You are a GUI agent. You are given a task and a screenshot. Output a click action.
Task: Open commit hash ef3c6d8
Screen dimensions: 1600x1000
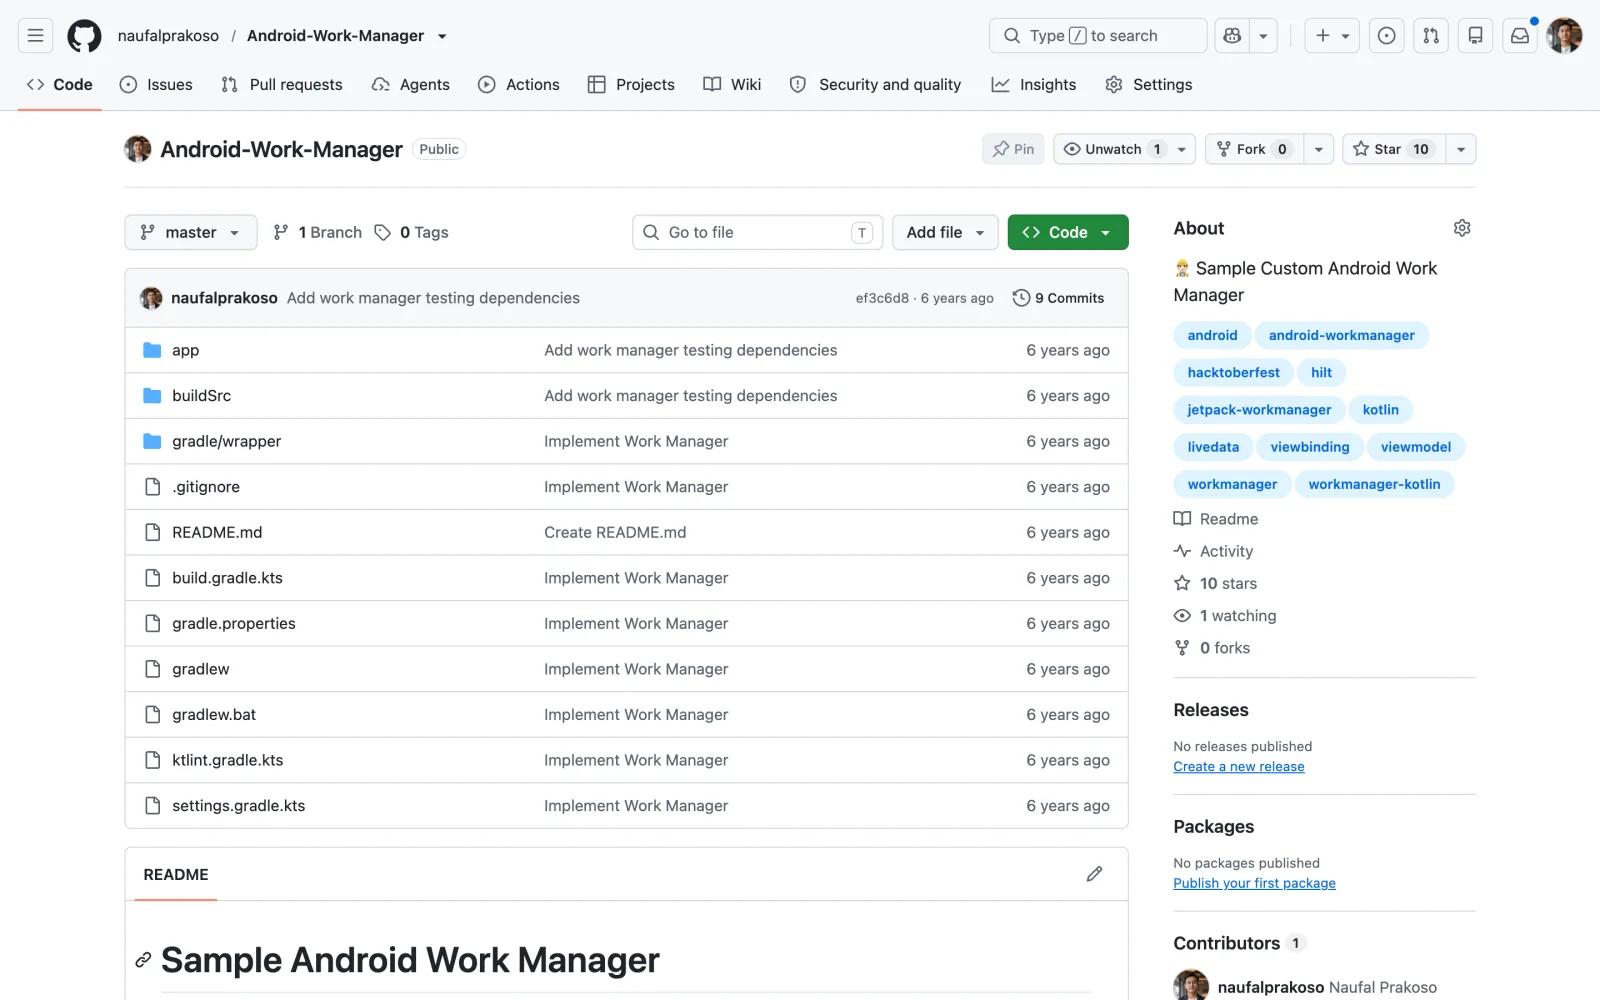tap(882, 298)
